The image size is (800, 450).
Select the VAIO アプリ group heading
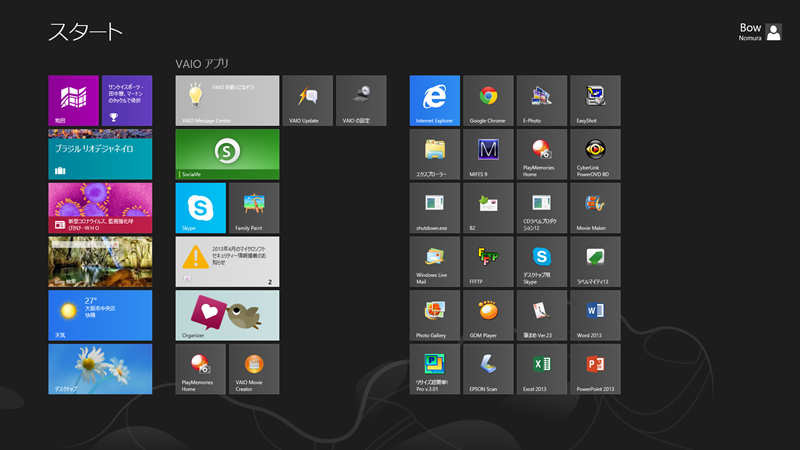202,64
